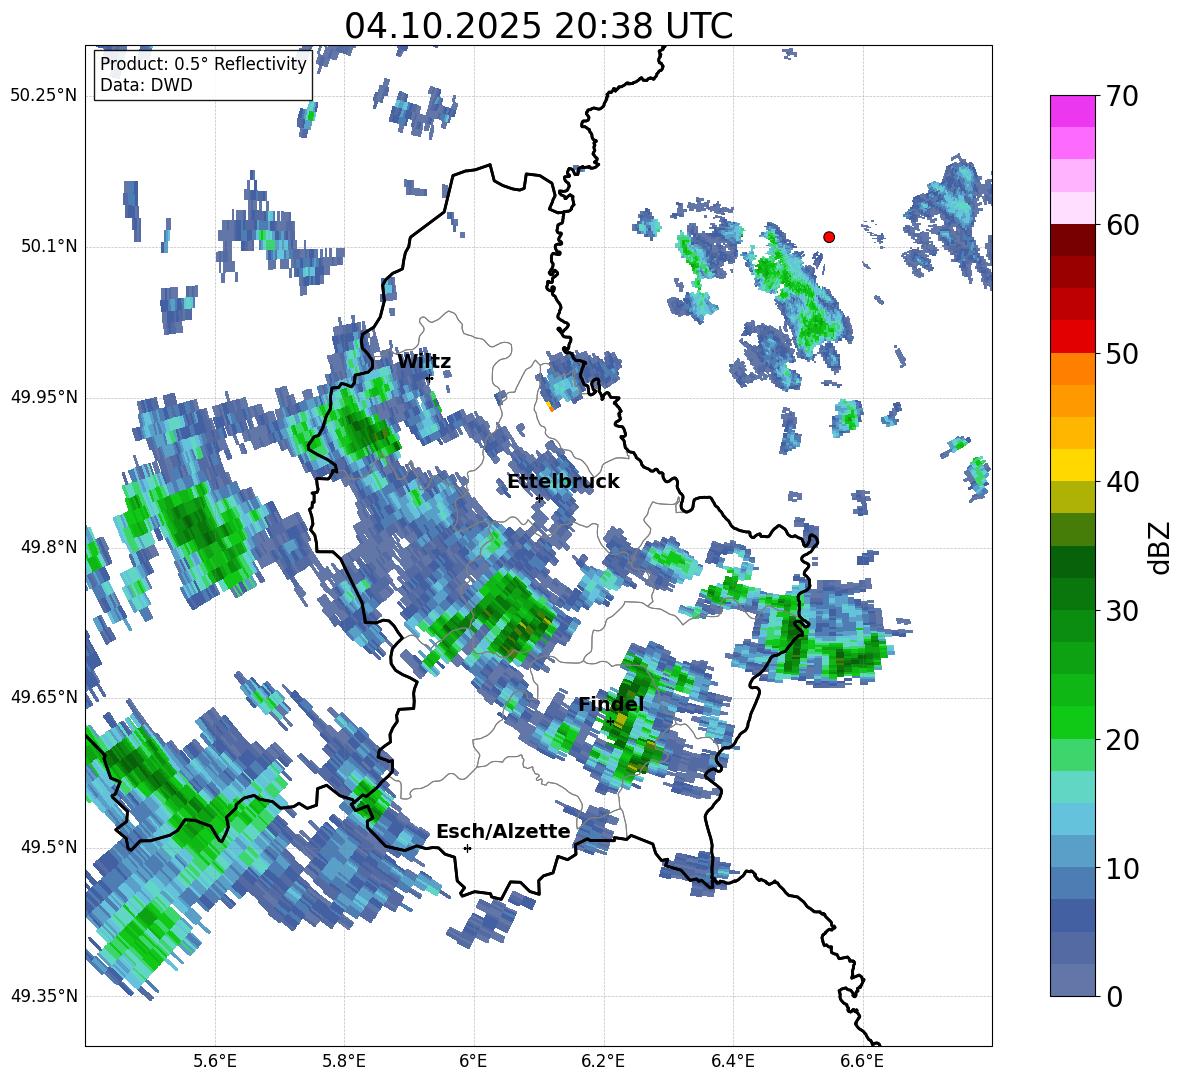Click the 5.6°E longitude label

point(215,1061)
